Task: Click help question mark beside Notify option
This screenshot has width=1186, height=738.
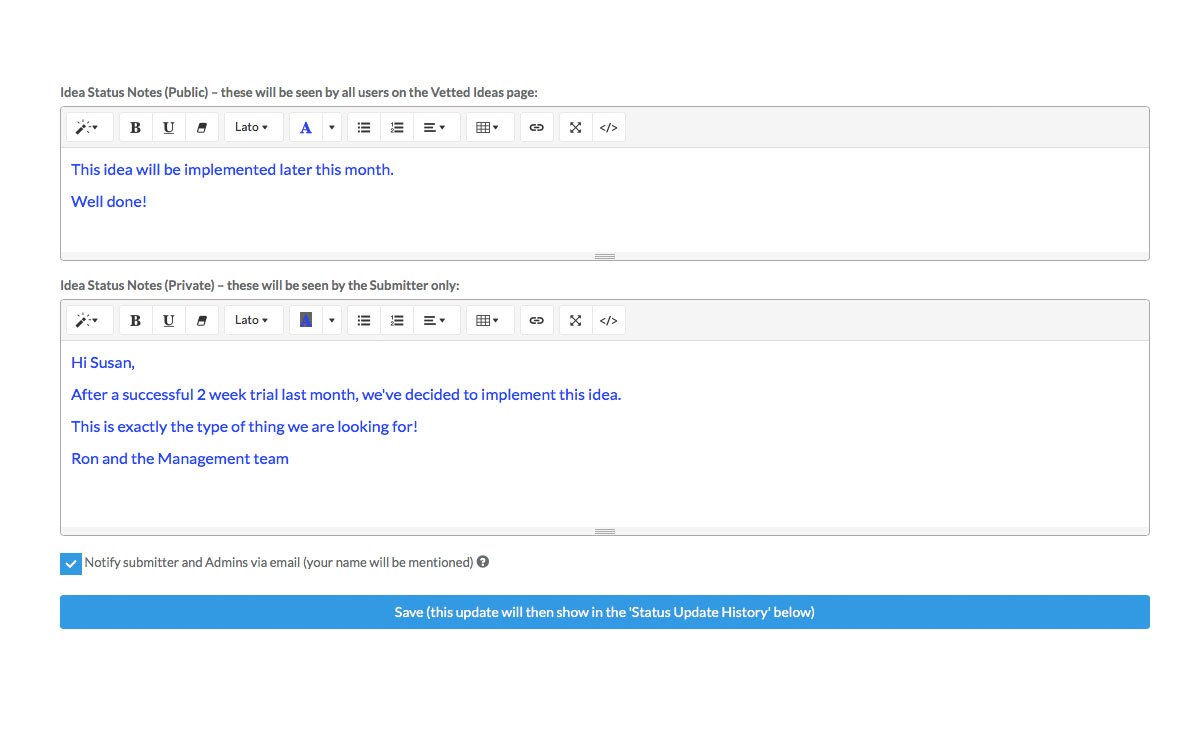Action: (x=483, y=562)
